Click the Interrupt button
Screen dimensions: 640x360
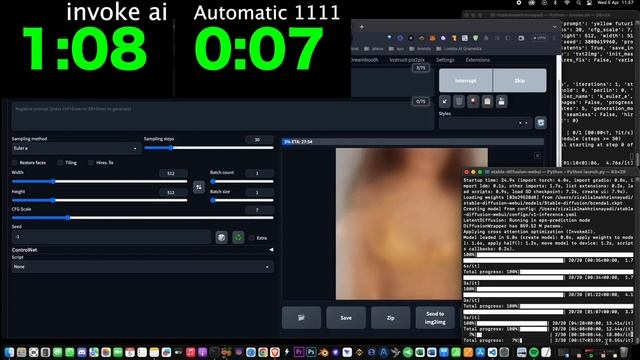pyautogui.click(x=466, y=80)
